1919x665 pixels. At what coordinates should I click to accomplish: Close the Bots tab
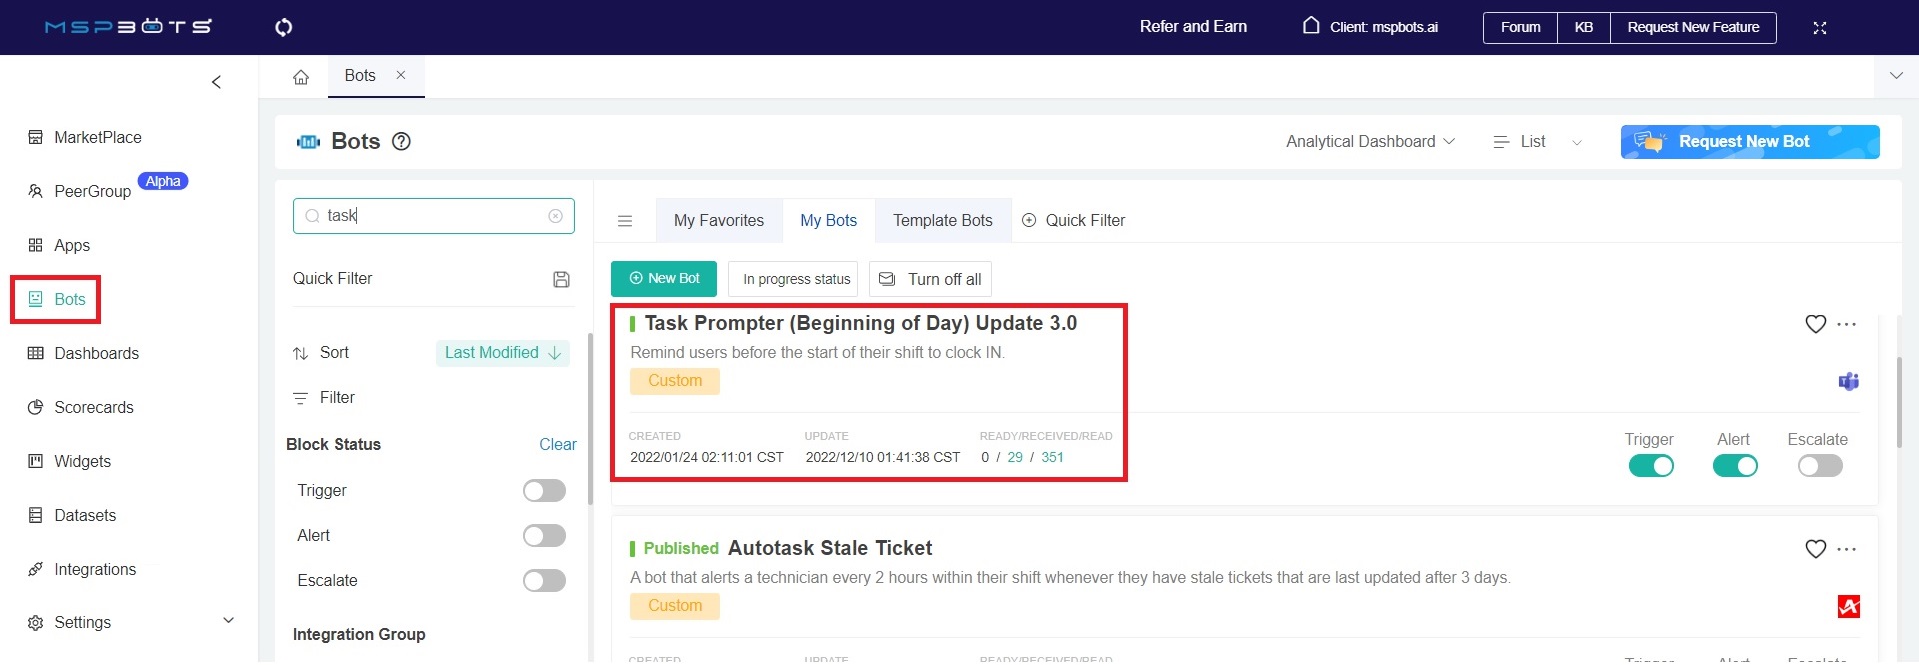pos(401,75)
